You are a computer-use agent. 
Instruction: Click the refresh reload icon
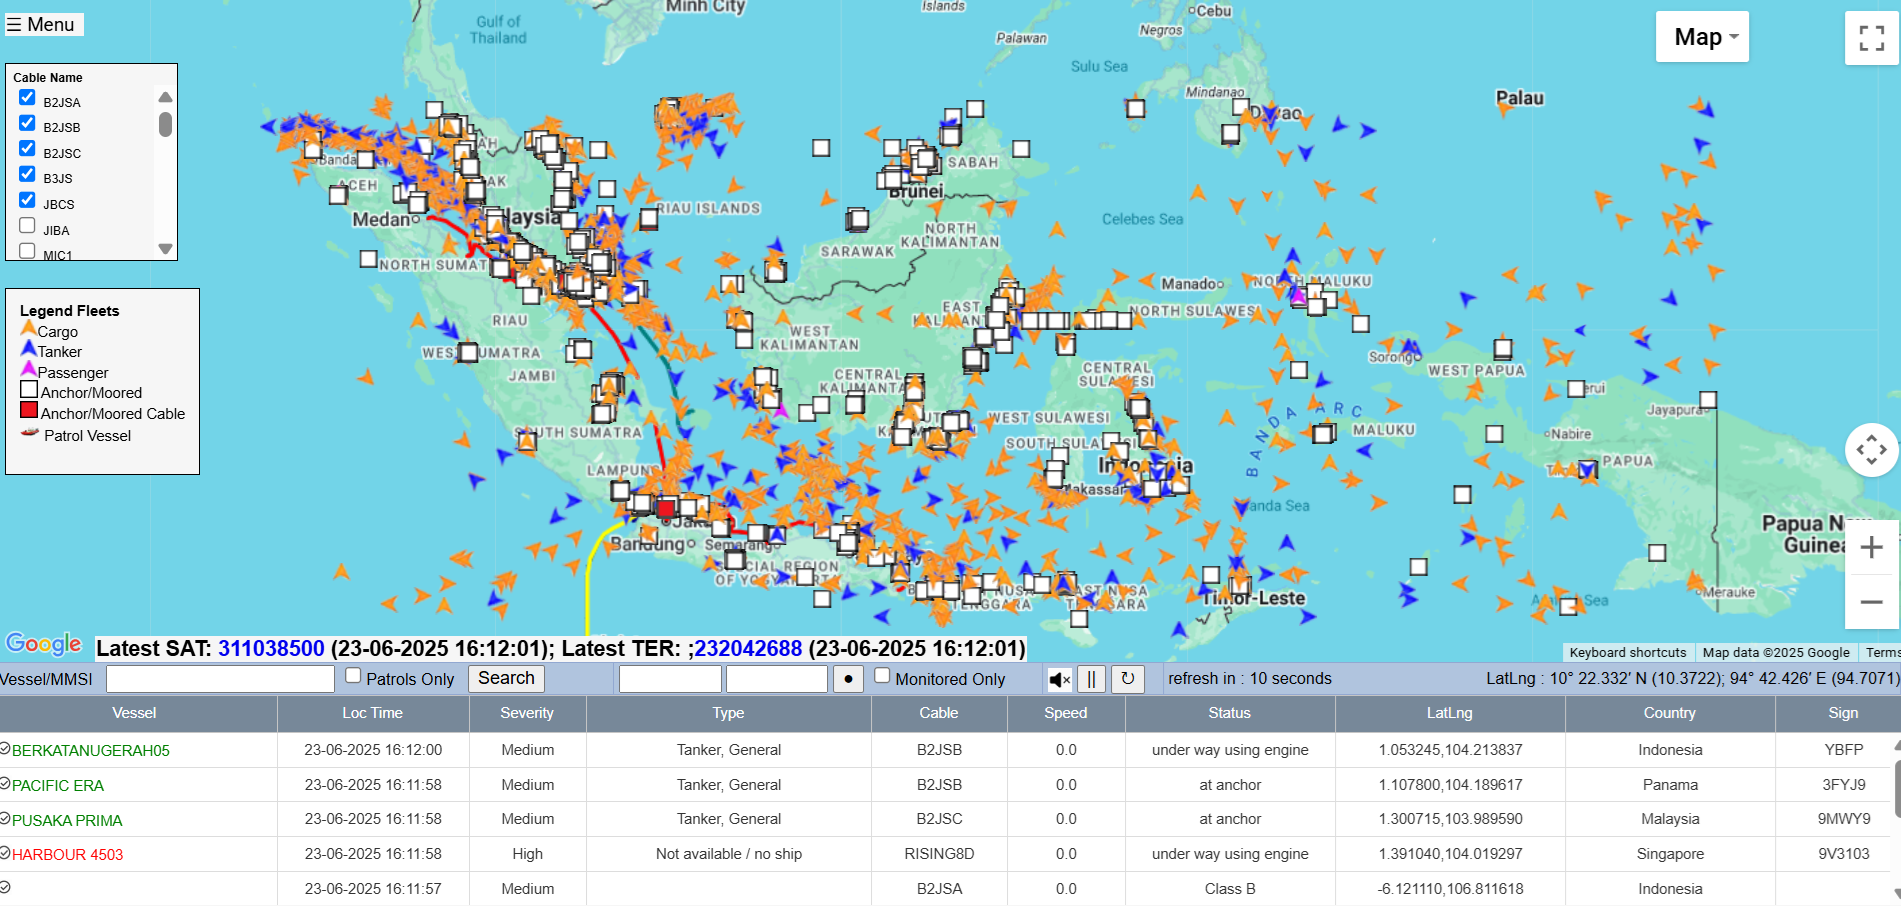click(x=1127, y=680)
